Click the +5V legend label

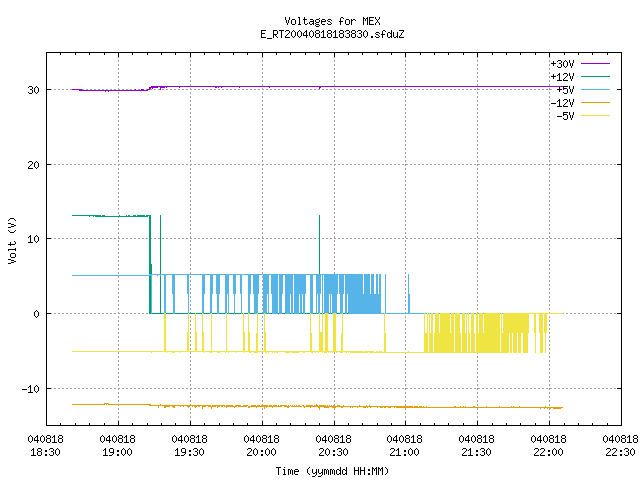point(565,90)
